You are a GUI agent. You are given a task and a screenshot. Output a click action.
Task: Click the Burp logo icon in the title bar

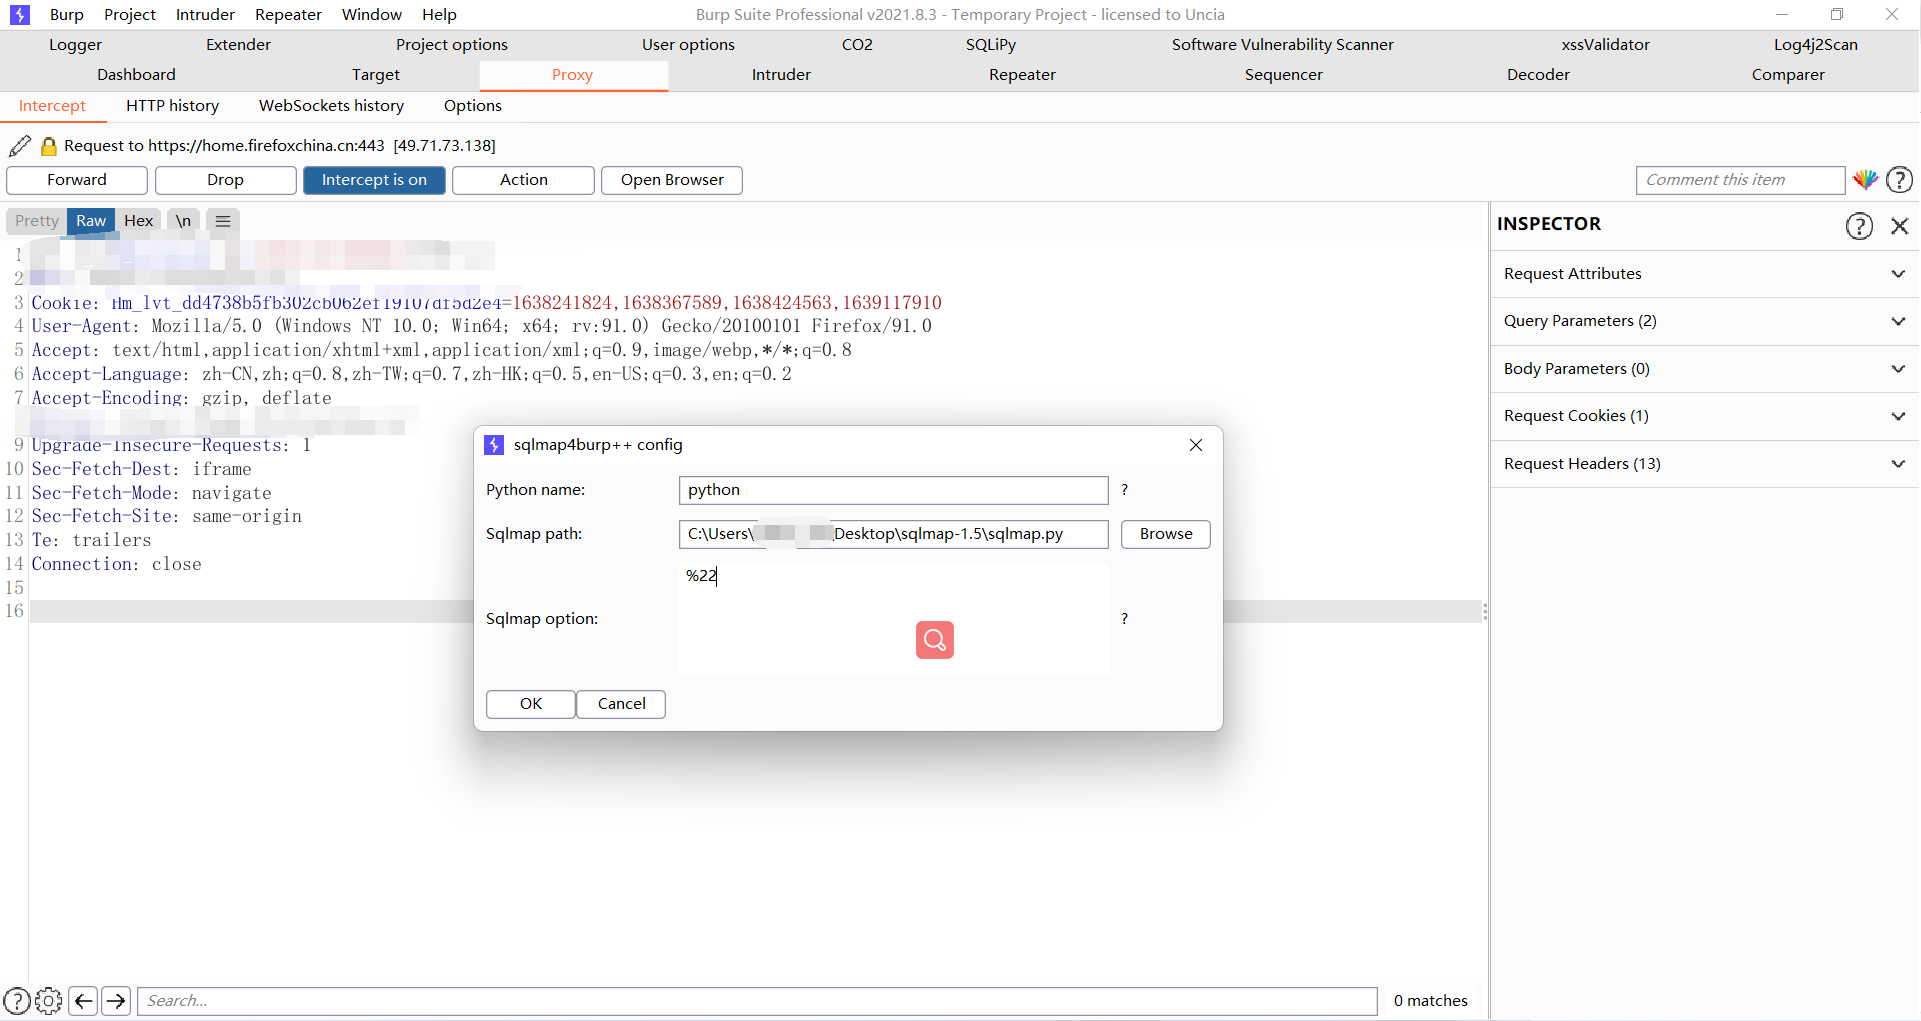pyautogui.click(x=20, y=15)
